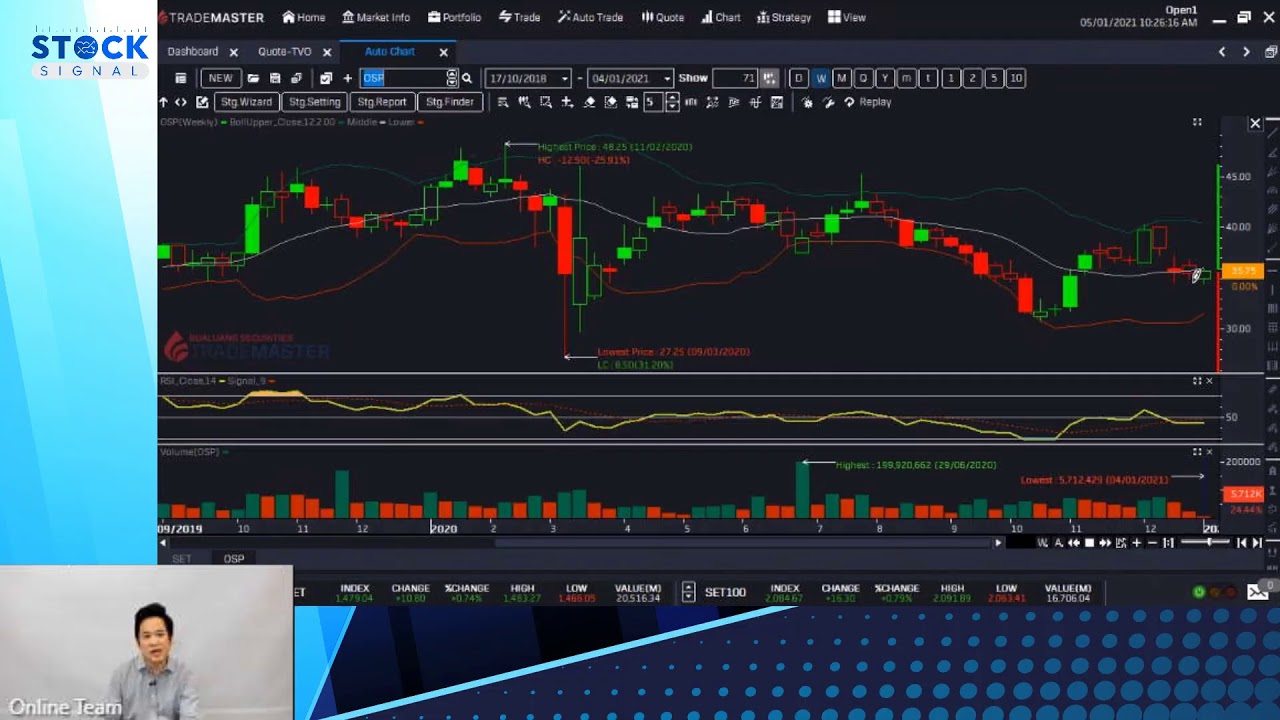This screenshot has width=1280, height=720.
Task: Click the crosshair plus cursor tool
Action: click(567, 102)
